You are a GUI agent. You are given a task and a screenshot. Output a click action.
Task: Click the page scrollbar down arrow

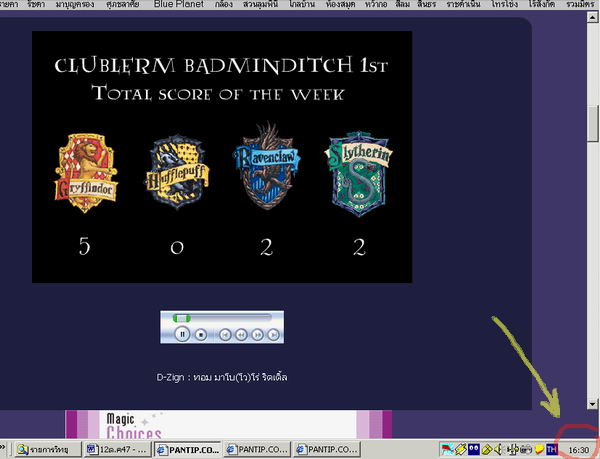pos(593,404)
